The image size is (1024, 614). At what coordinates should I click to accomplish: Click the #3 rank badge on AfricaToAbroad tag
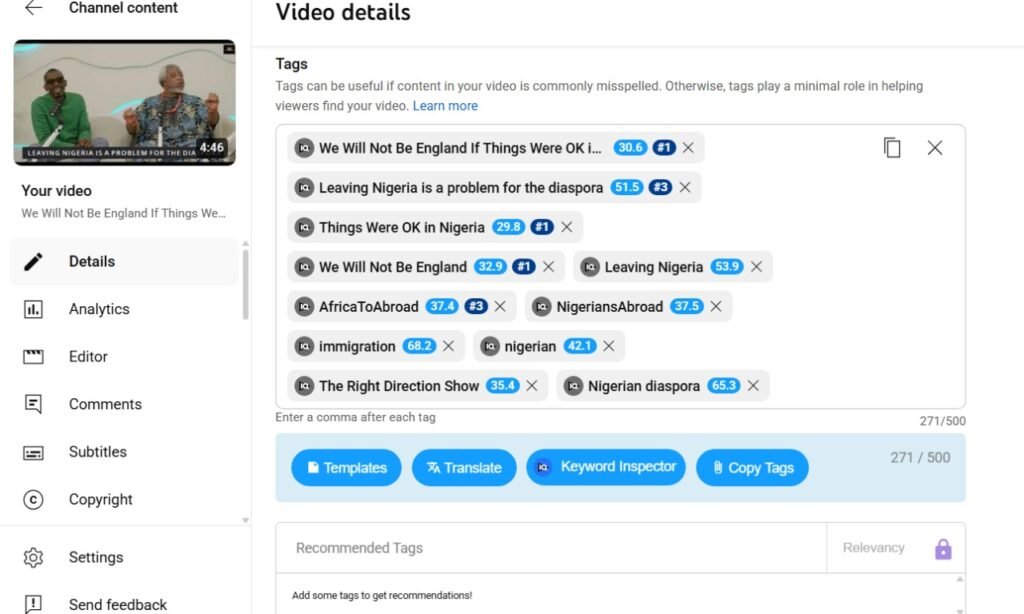(476, 307)
